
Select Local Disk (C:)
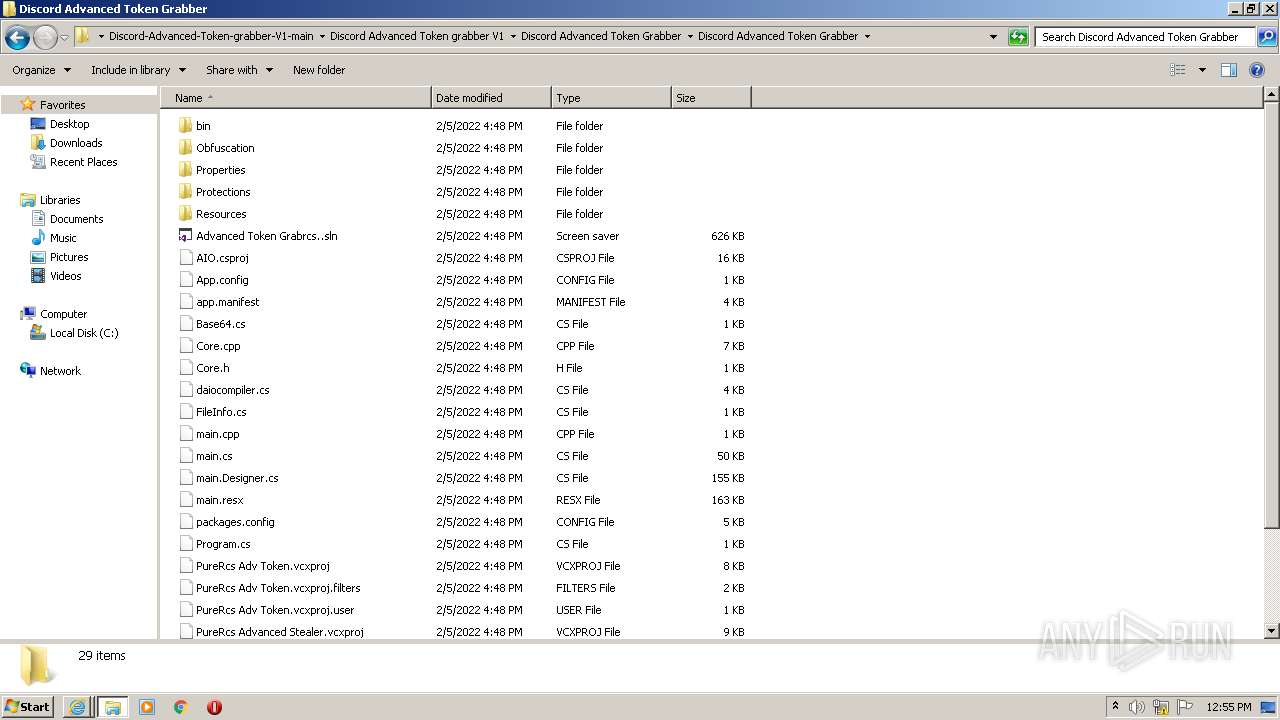coord(84,333)
